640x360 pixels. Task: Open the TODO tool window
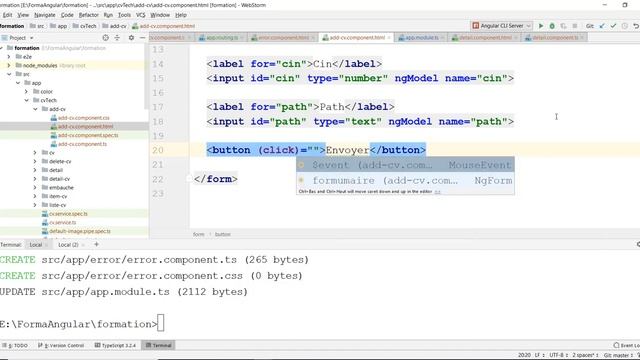pos(15,345)
